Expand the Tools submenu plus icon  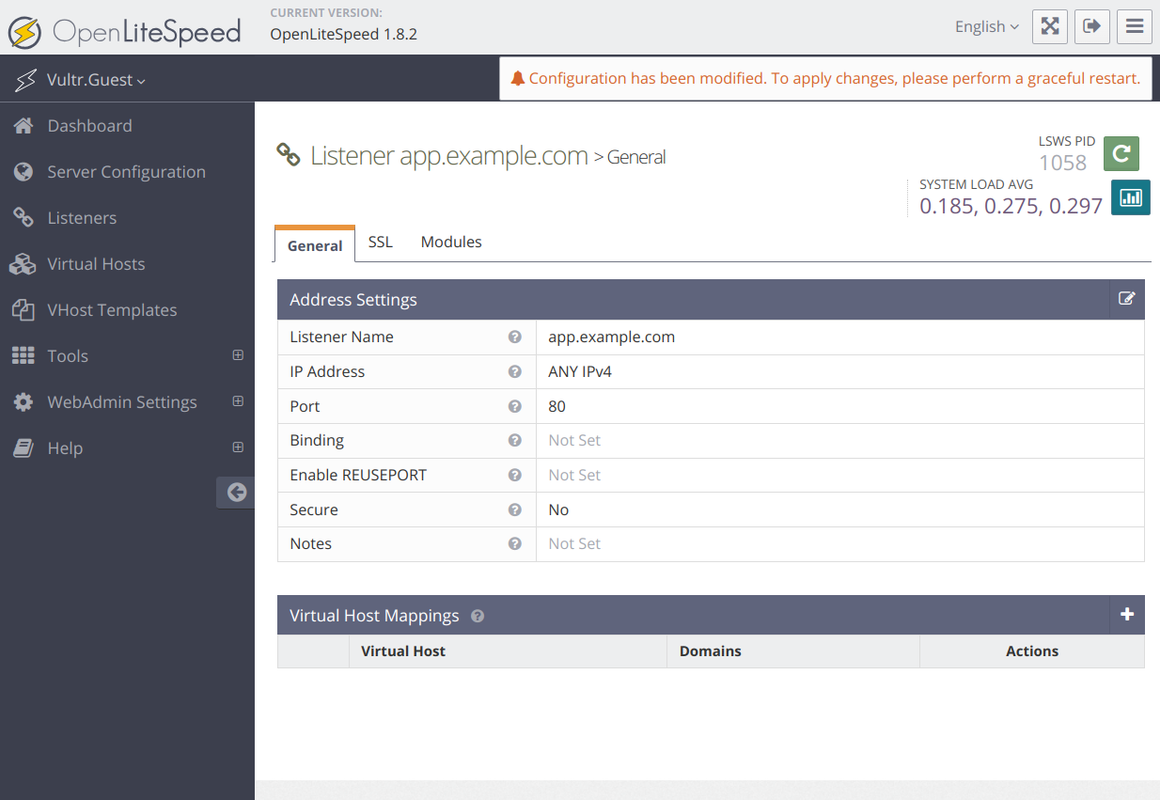pos(237,355)
